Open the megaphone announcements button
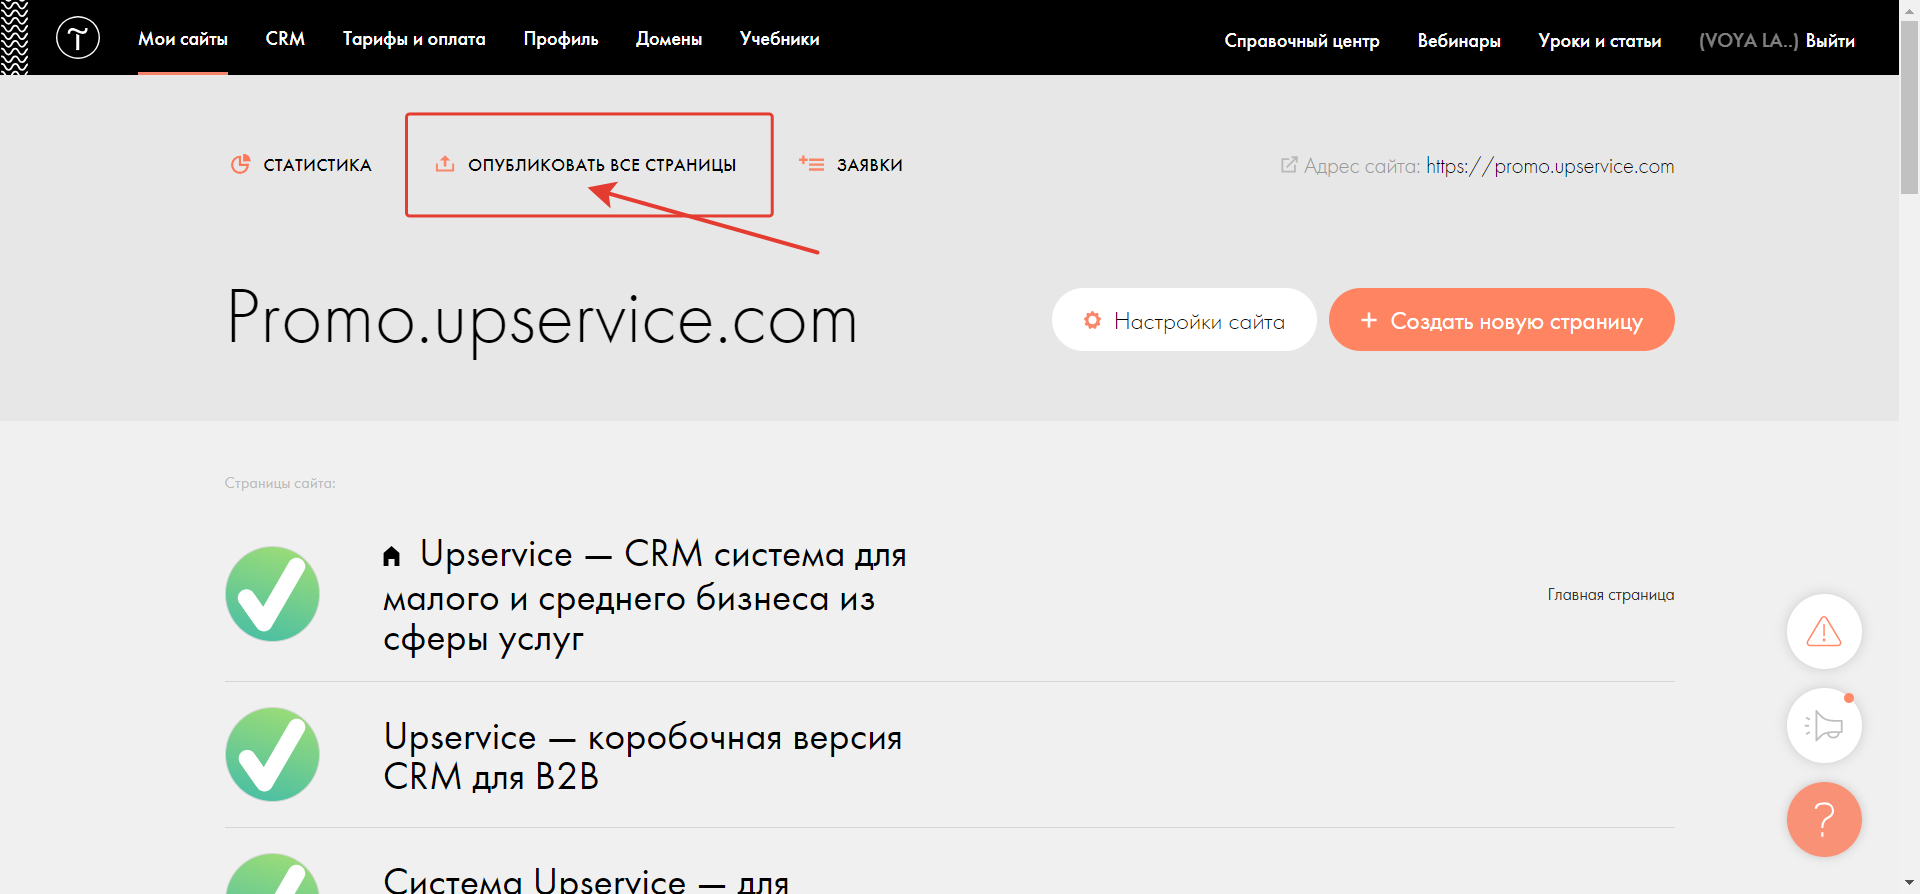1920x894 pixels. pos(1824,725)
